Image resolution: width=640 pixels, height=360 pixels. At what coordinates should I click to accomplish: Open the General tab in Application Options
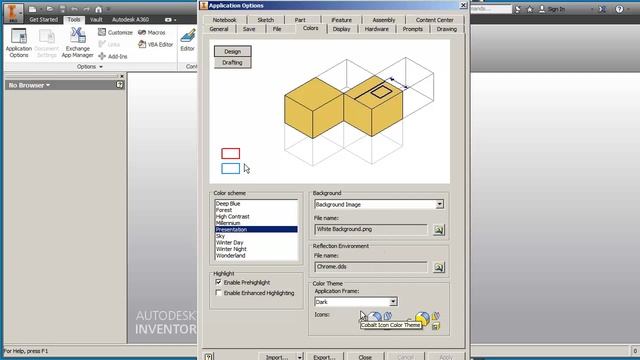[219, 29]
